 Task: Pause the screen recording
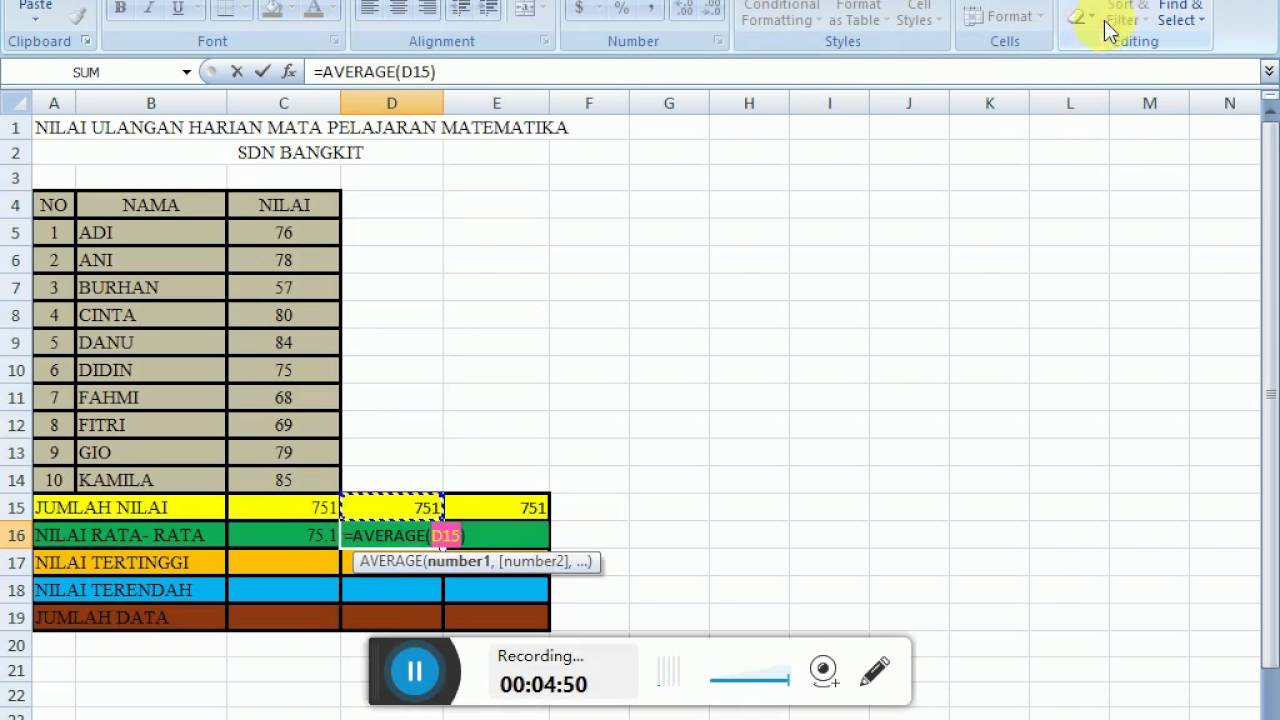tap(414, 671)
